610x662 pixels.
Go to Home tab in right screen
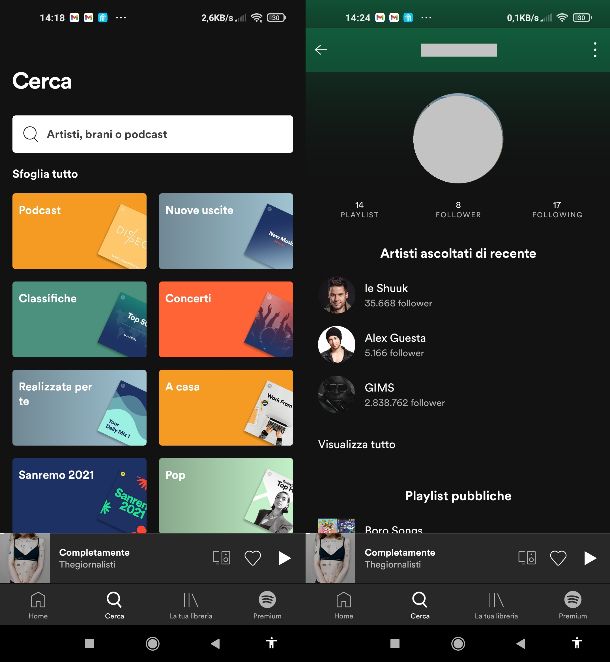(x=344, y=605)
